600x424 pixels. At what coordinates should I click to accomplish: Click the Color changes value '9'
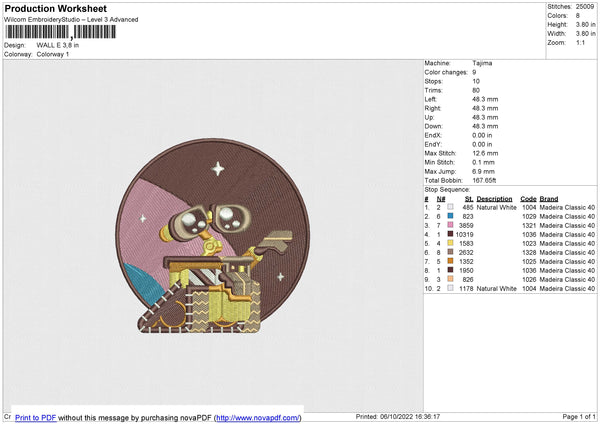tap(474, 72)
